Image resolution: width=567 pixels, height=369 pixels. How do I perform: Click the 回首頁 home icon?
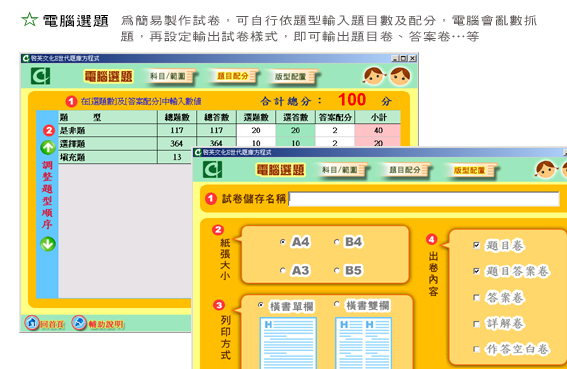(x=32, y=323)
